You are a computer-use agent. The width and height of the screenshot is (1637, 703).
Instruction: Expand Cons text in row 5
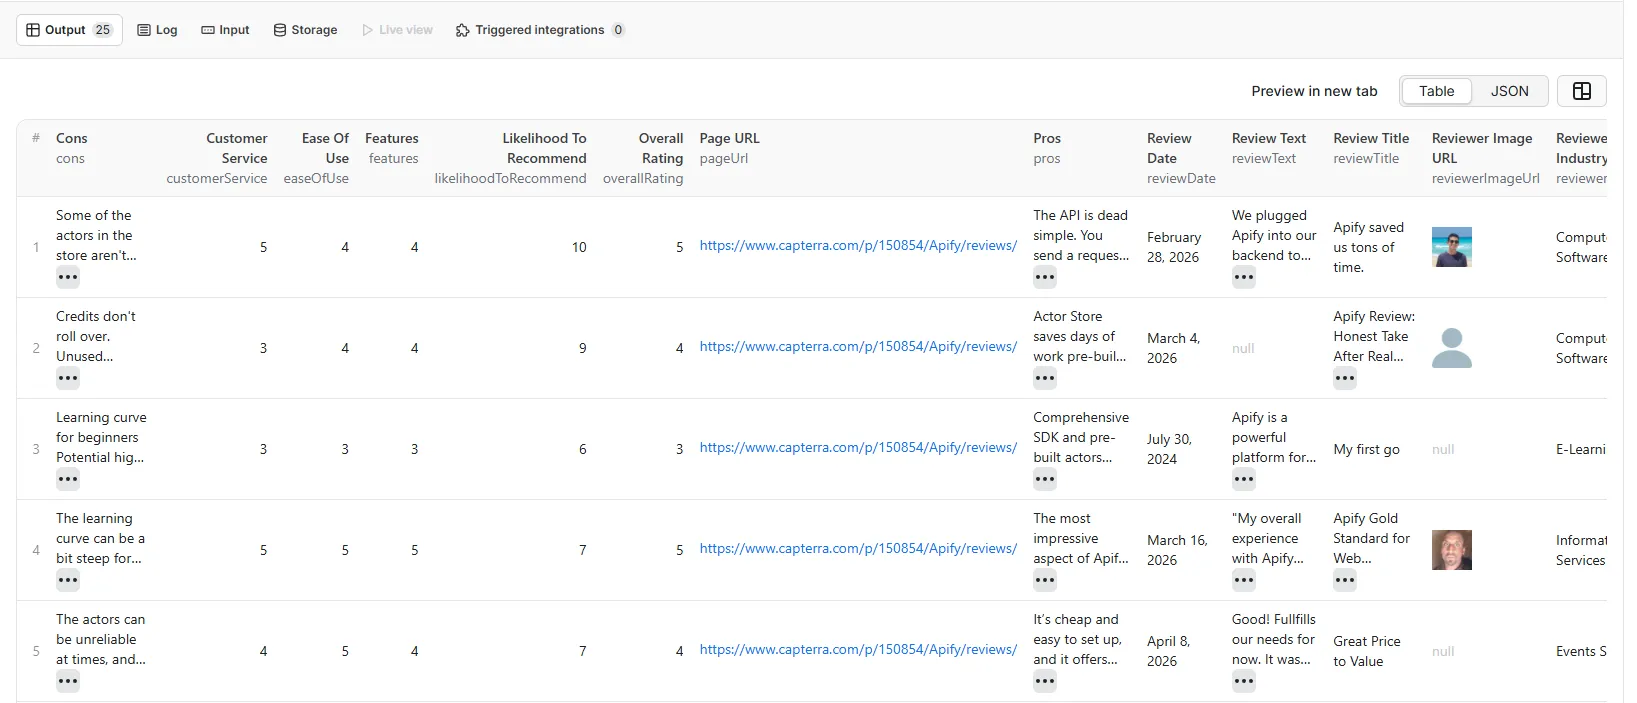click(x=68, y=682)
